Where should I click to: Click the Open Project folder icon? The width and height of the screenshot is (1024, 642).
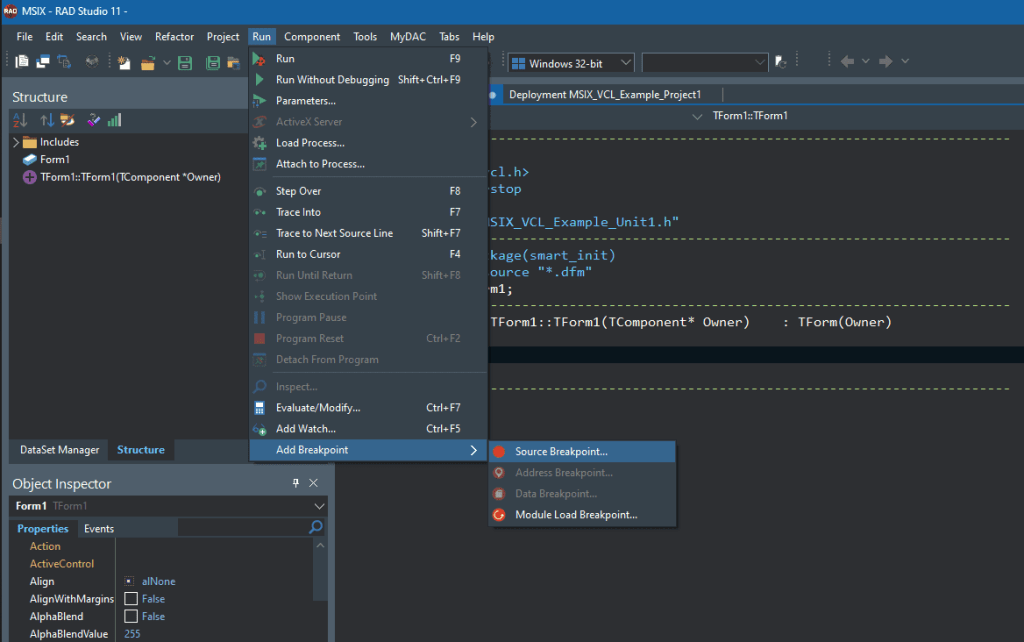tap(233, 63)
